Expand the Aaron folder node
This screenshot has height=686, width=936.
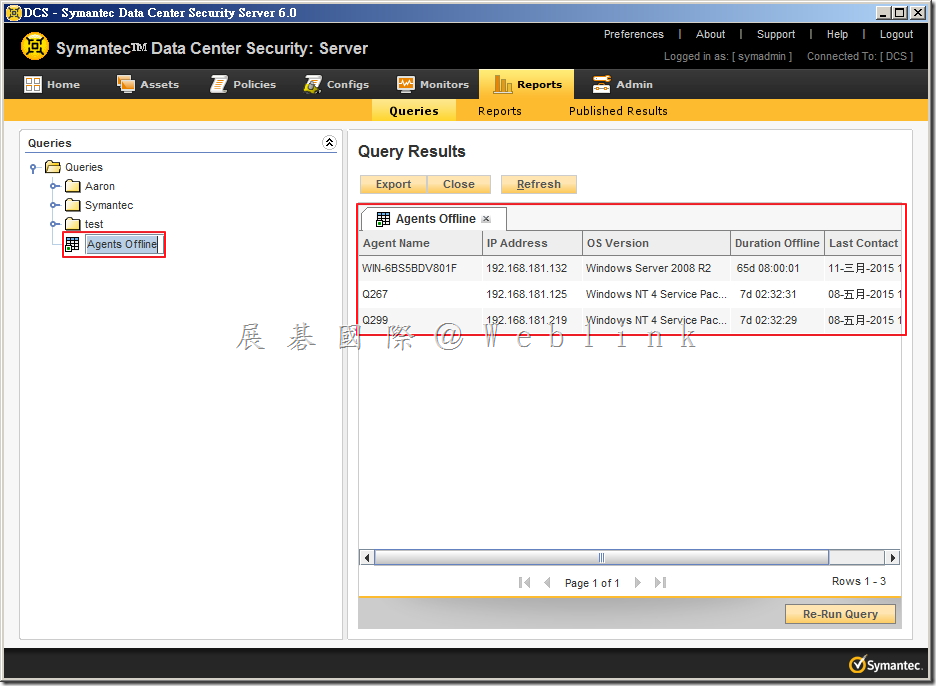pyautogui.click(x=54, y=186)
